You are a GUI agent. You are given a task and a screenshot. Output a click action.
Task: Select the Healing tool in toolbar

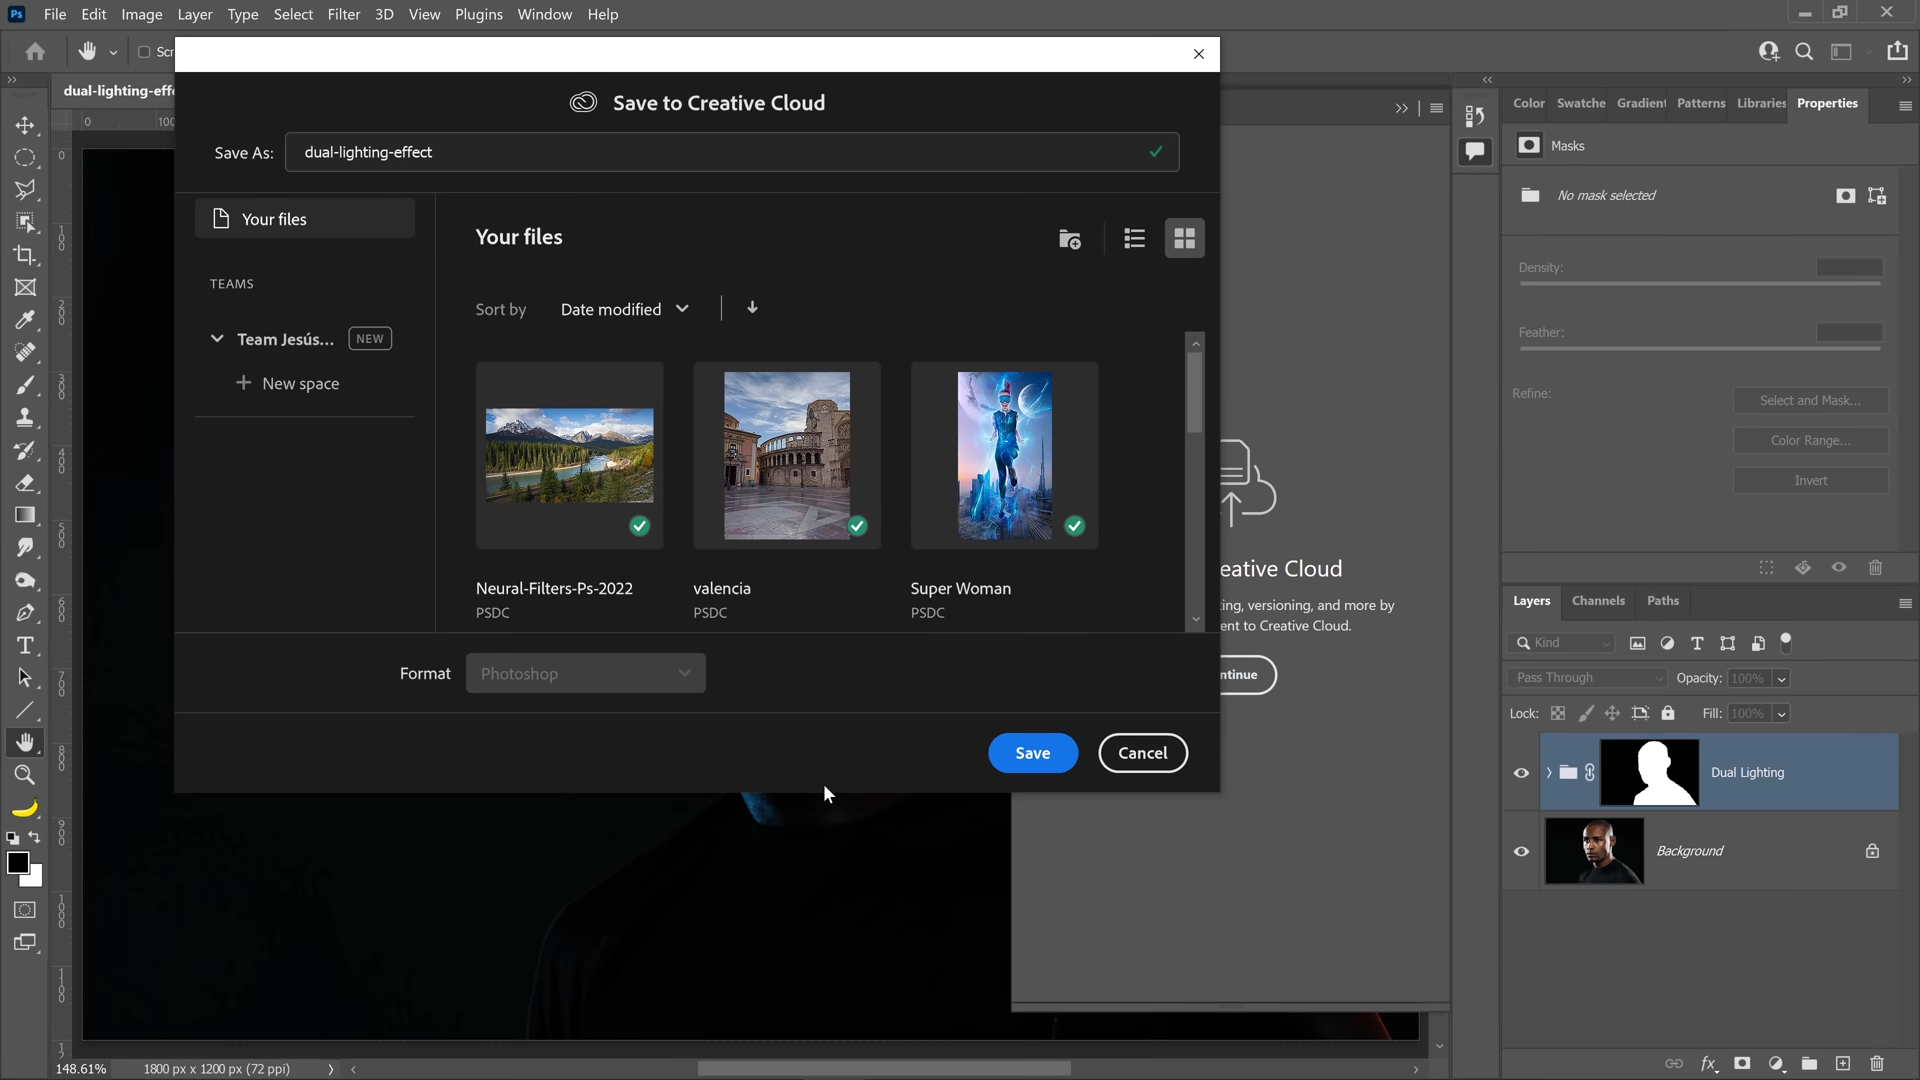click(x=25, y=352)
